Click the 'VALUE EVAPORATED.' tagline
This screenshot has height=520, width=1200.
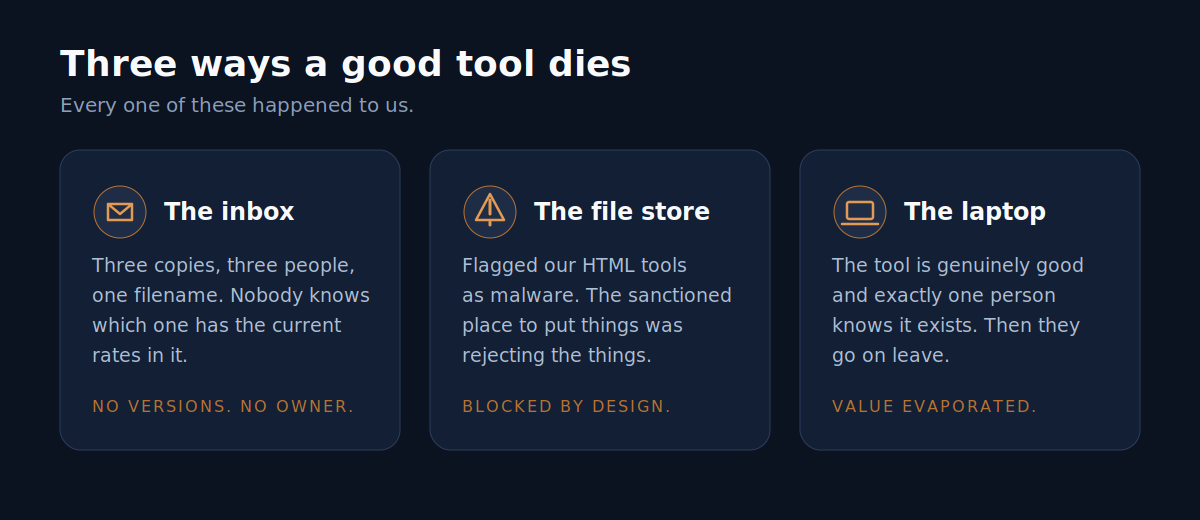[x=934, y=407]
